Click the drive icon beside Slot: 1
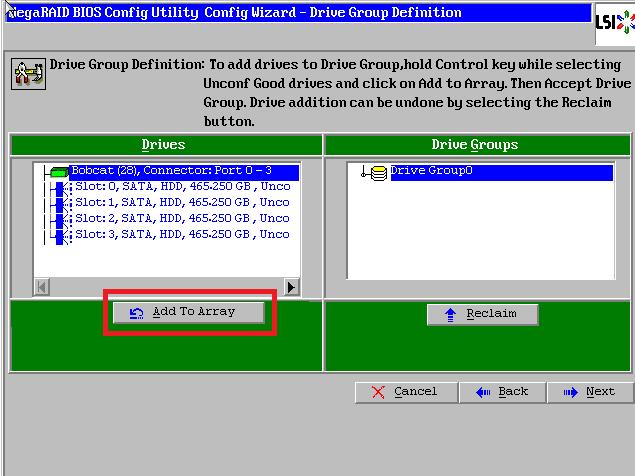The image size is (635, 476). (61, 205)
